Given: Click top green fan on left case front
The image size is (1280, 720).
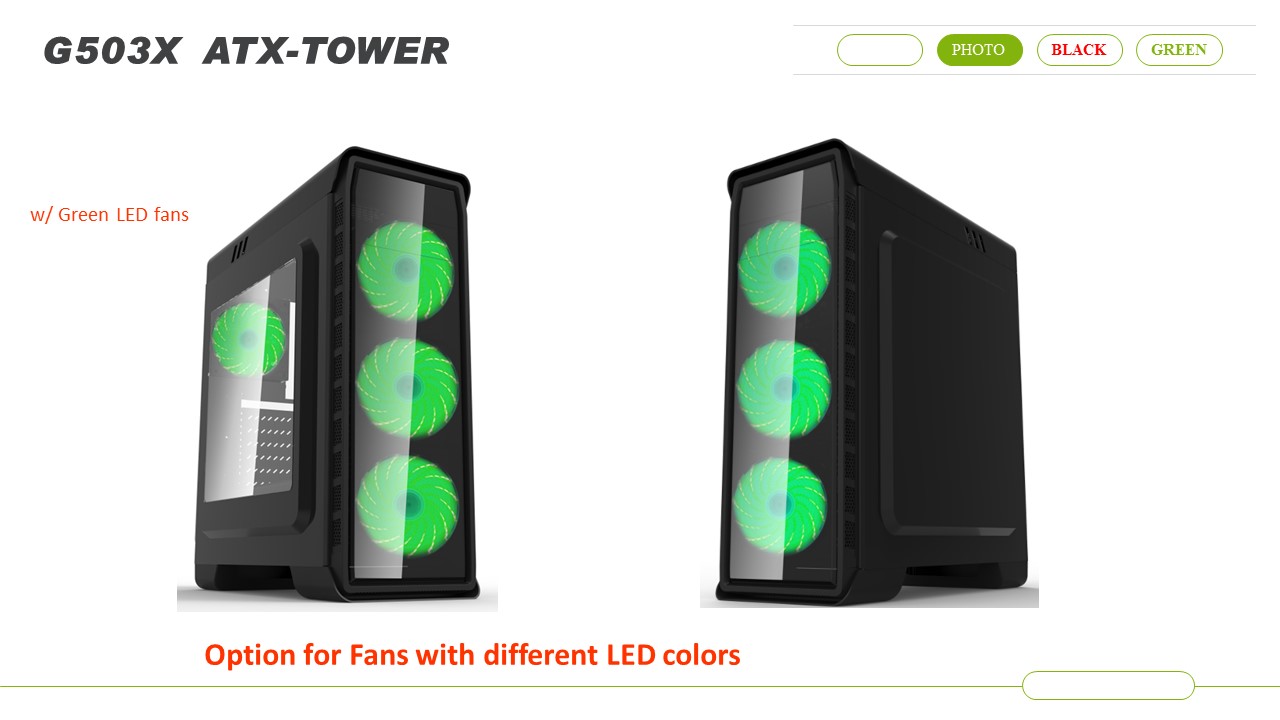Looking at the screenshot, I should [x=405, y=270].
